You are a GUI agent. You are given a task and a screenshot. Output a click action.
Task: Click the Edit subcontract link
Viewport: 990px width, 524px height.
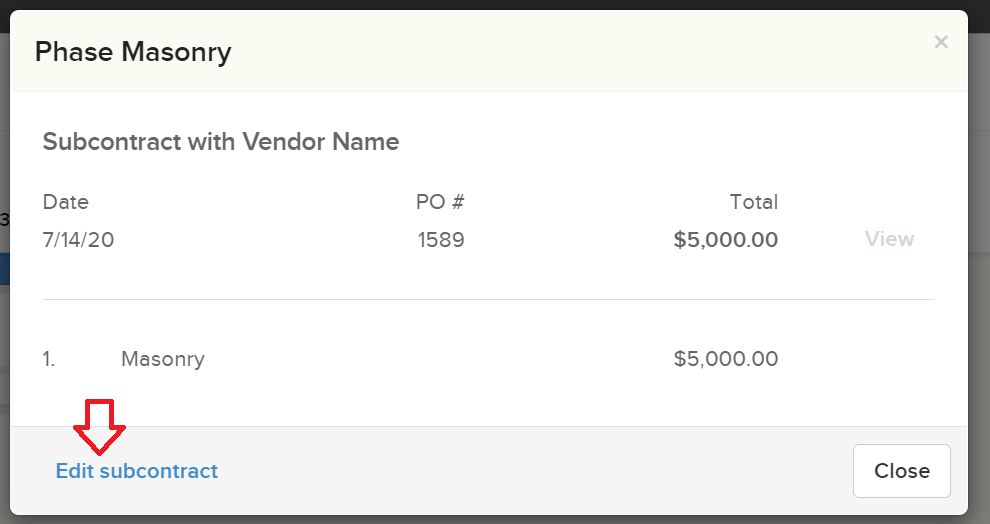pos(137,471)
